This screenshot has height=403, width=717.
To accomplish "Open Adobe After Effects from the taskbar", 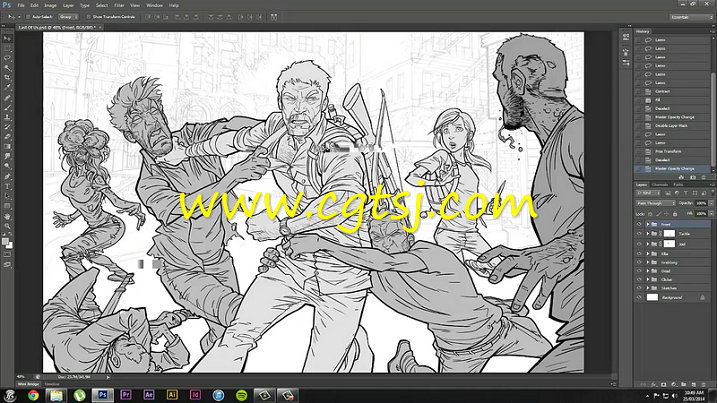I will pyautogui.click(x=149, y=395).
